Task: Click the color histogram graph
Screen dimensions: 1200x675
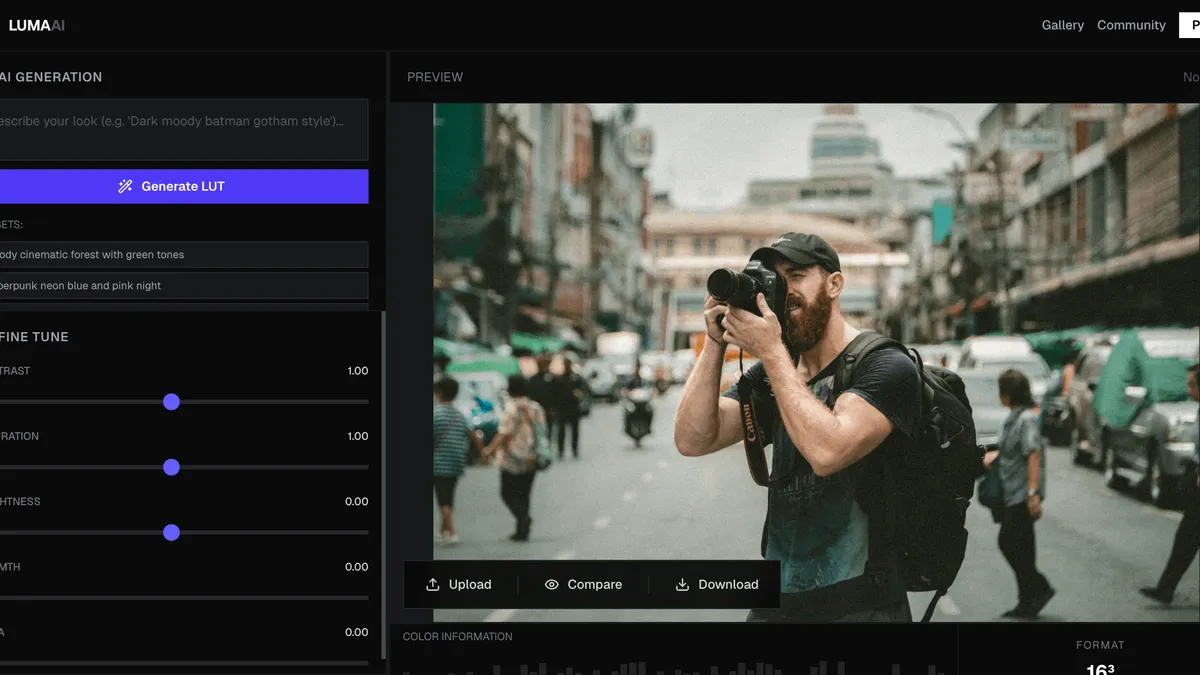Action: (x=673, y=666)
